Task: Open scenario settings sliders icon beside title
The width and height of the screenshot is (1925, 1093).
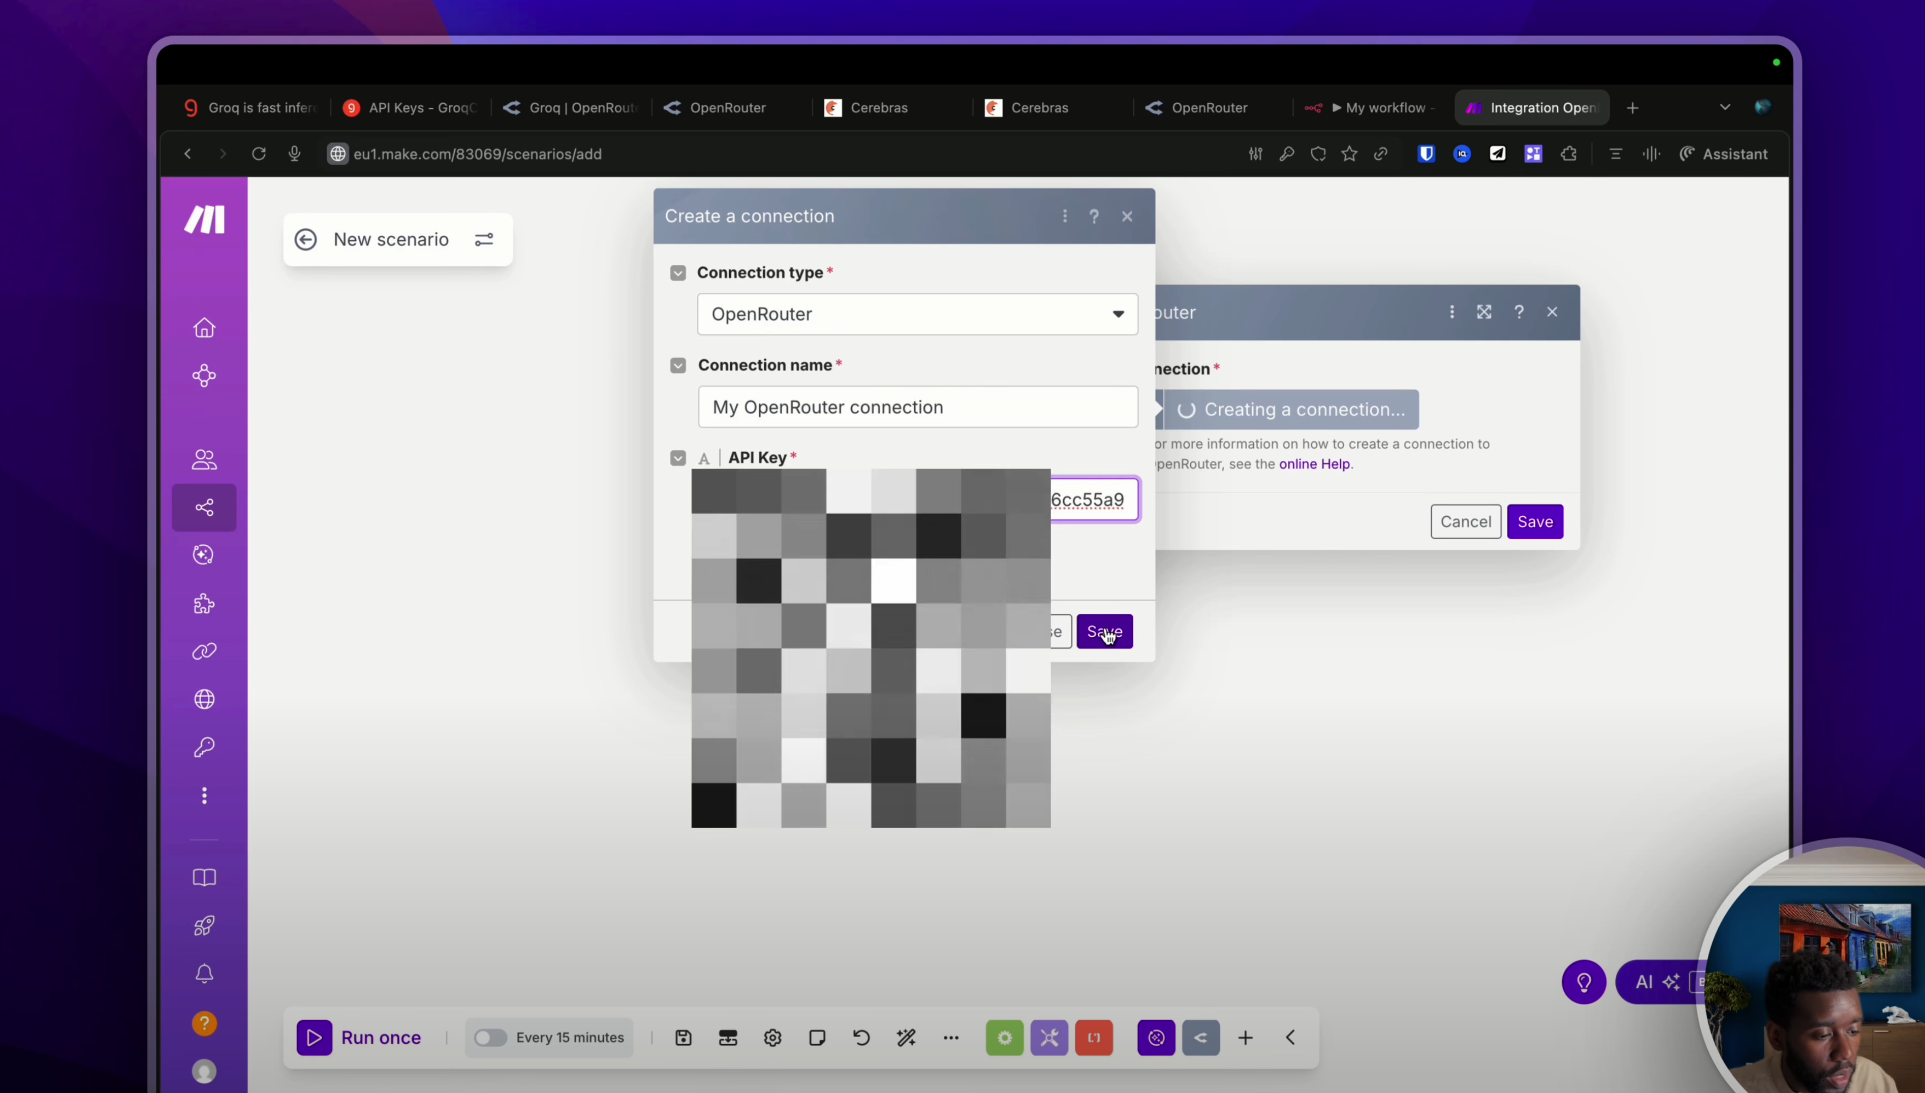Action: 484,240
